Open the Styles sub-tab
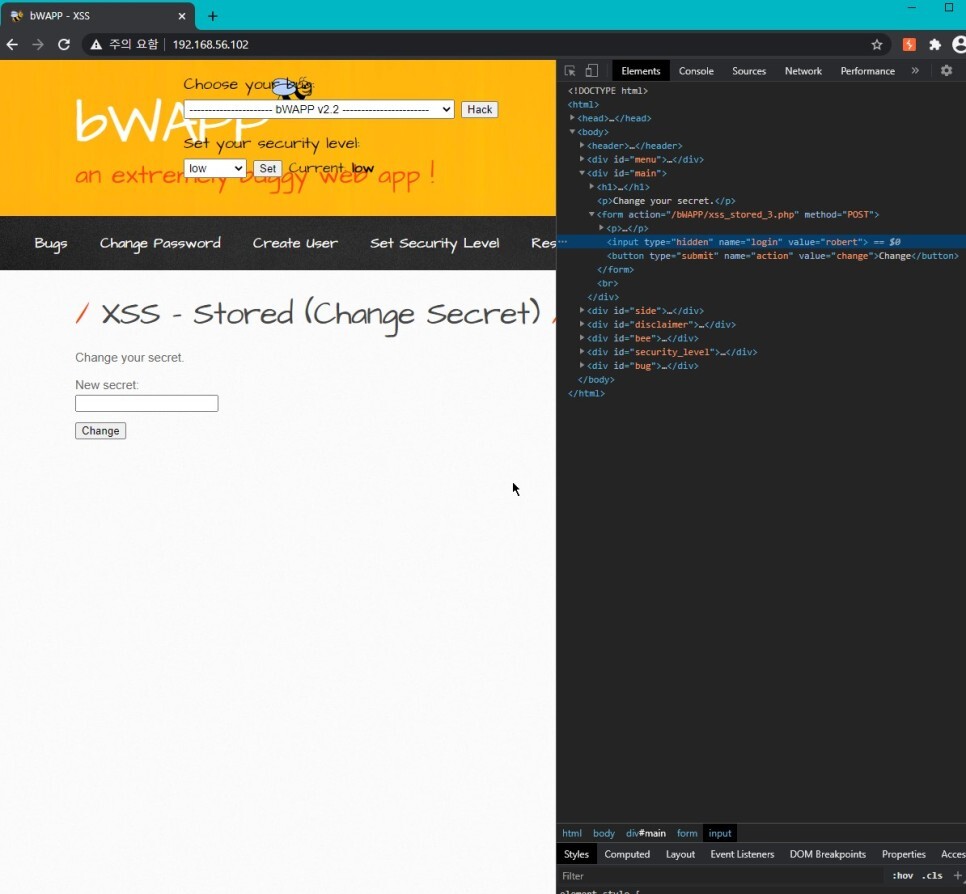The width and height of the screenshot is (966, 894). click(577, 854)
